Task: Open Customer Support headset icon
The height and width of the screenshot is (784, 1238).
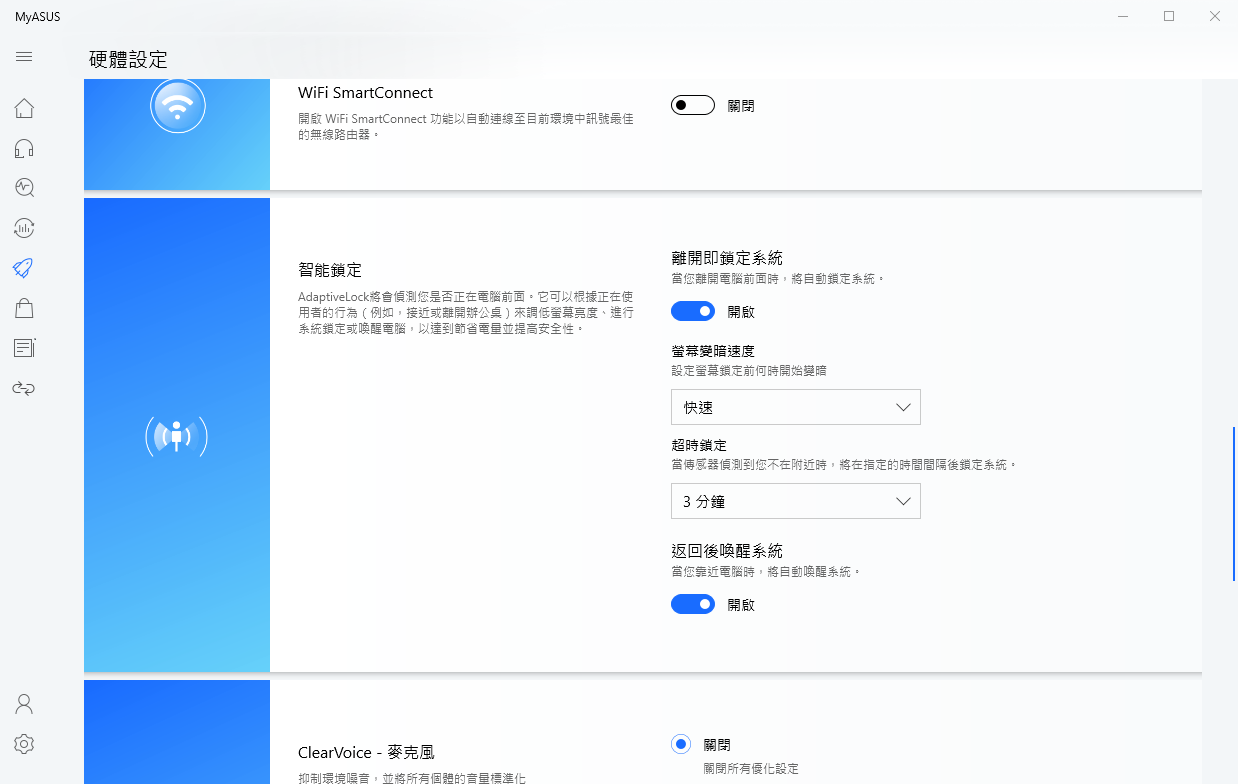Action: pyautogui.click(x=24, y=149)
